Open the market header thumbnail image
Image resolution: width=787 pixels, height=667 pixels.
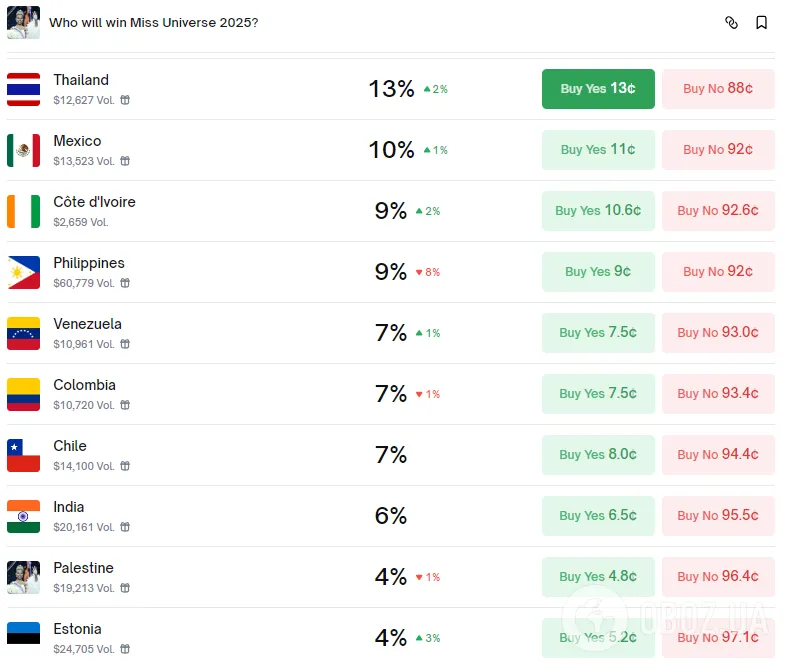coord(24,22)
